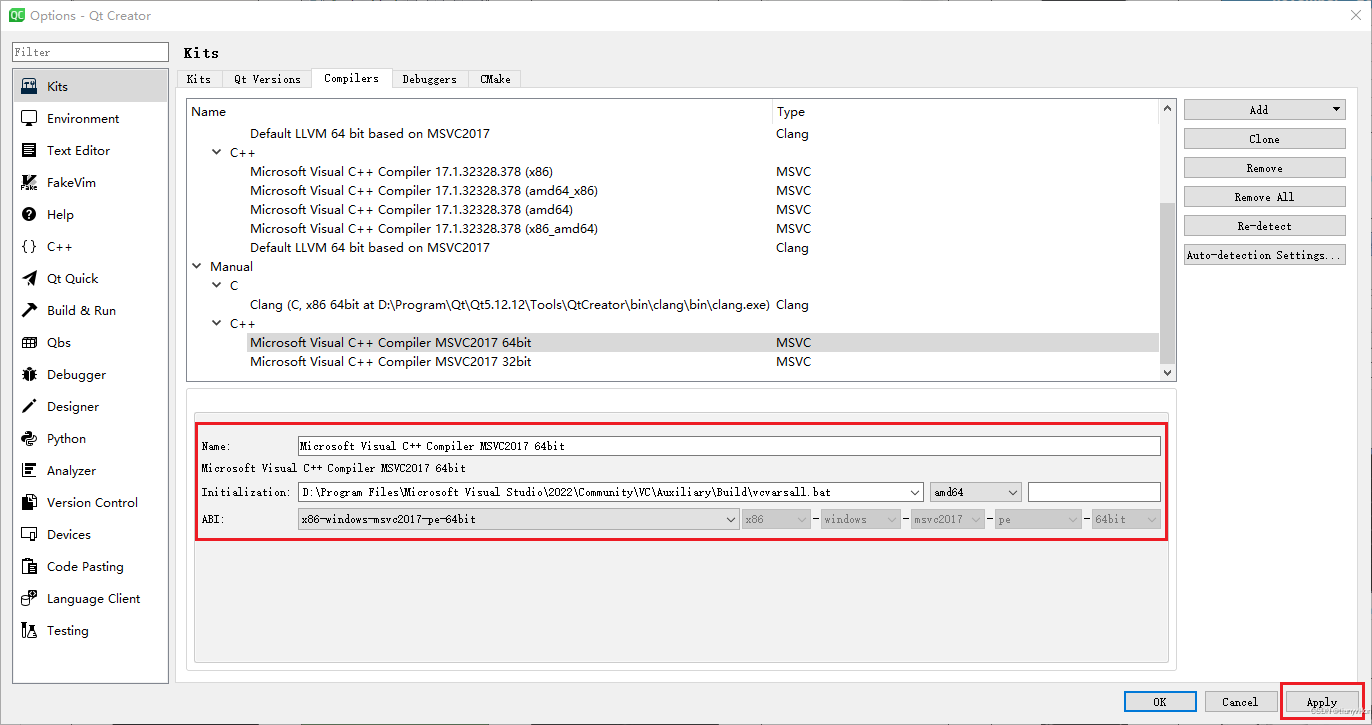Open Build & Run settings category
Viewport: 1372px width, 725px height.
[90, 310]
